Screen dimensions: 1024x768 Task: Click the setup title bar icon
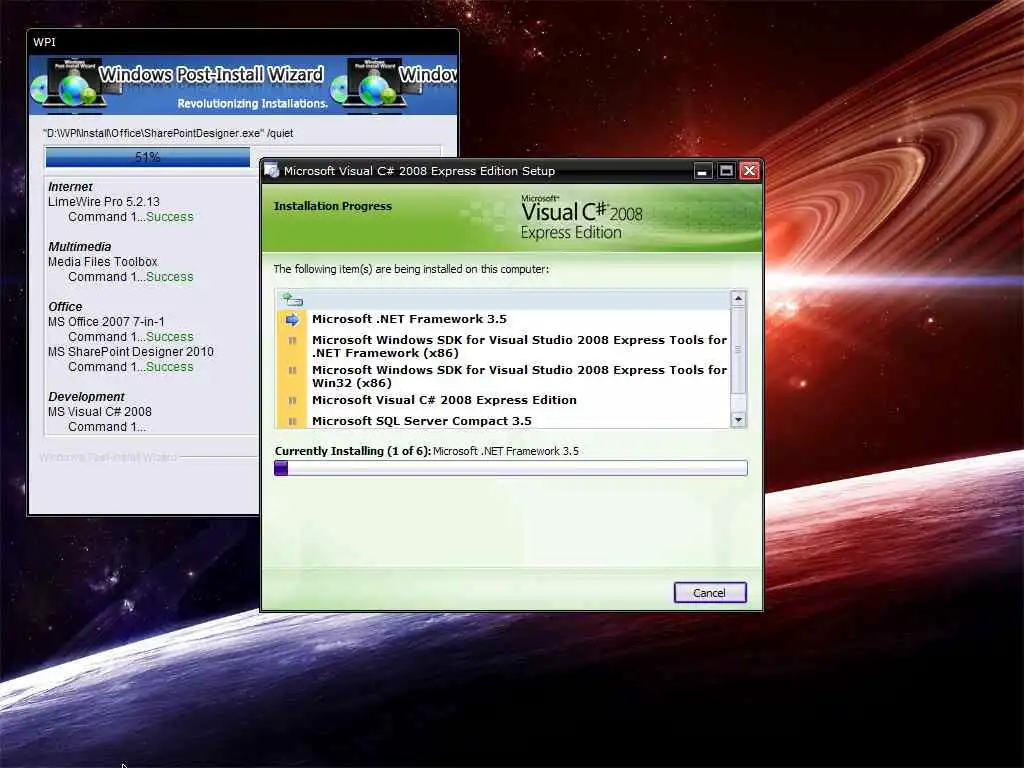coord(272,170)
